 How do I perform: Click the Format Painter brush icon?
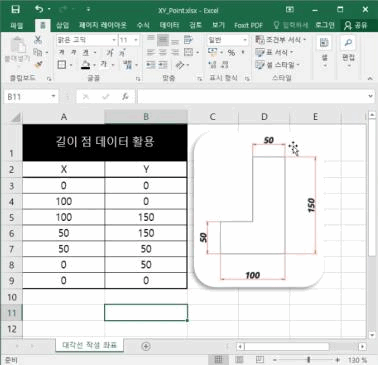coord(38,64)
